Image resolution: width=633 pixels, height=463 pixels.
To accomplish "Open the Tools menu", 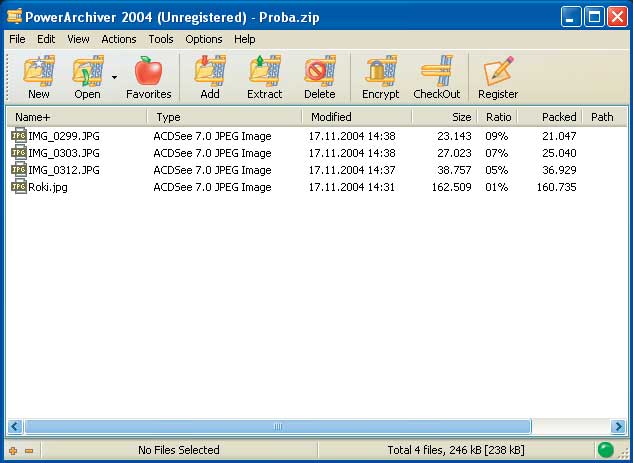I will pyautogui.click(x=161, y=39).
